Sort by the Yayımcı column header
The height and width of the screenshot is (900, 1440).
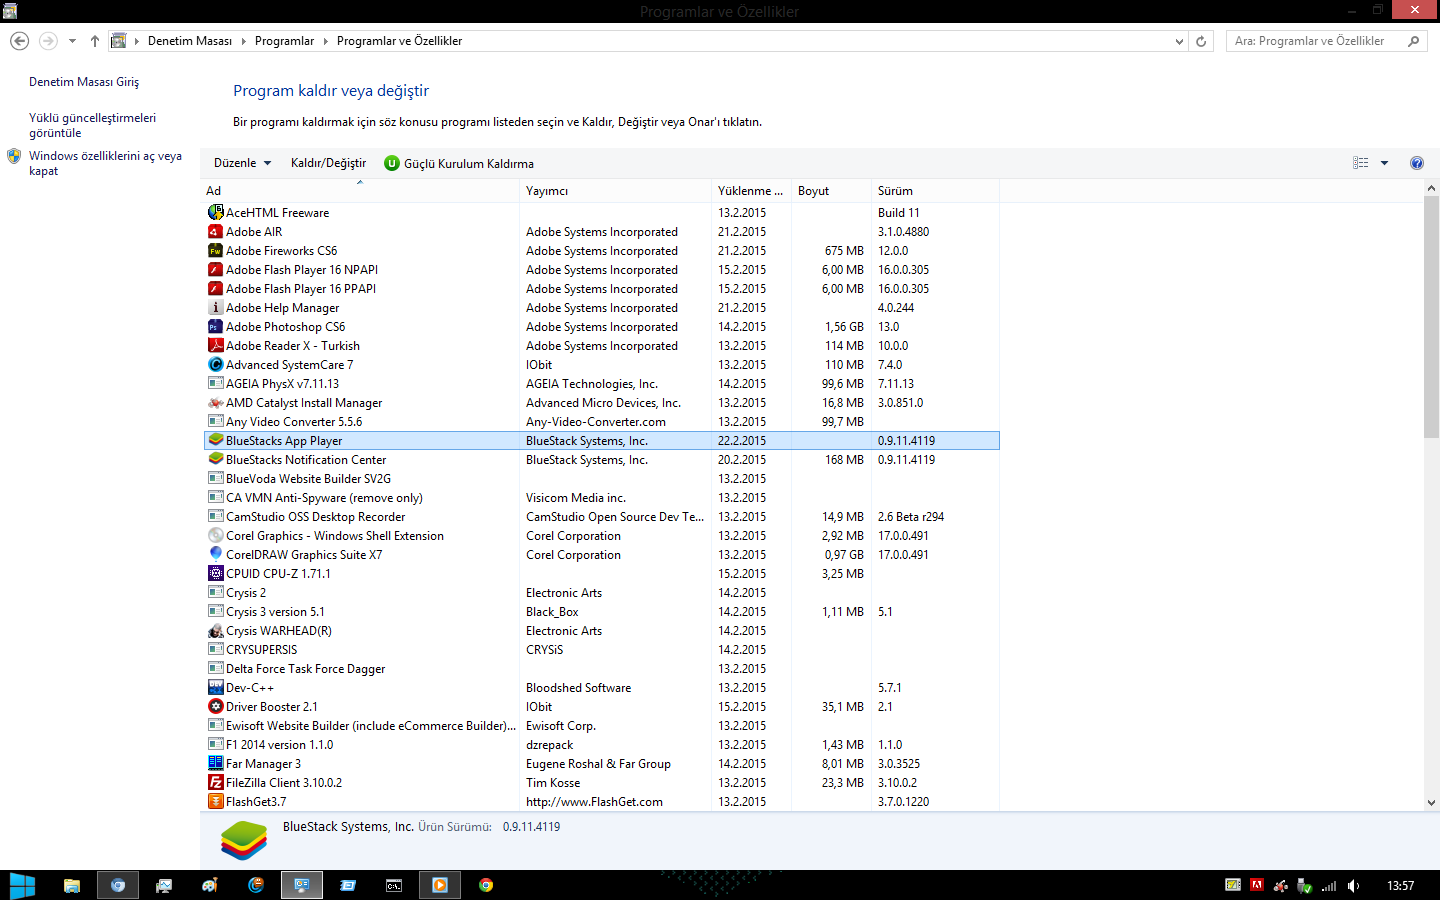[615, 191]
